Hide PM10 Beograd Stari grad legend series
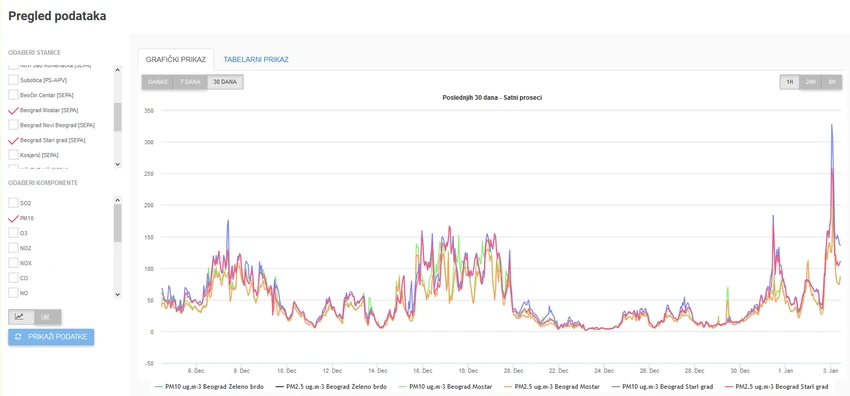The image size is (850, 396). click(x=662, y=387)
